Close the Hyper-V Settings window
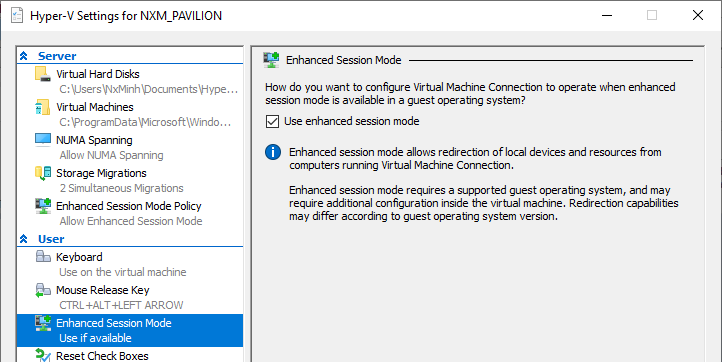 point(698,15)
